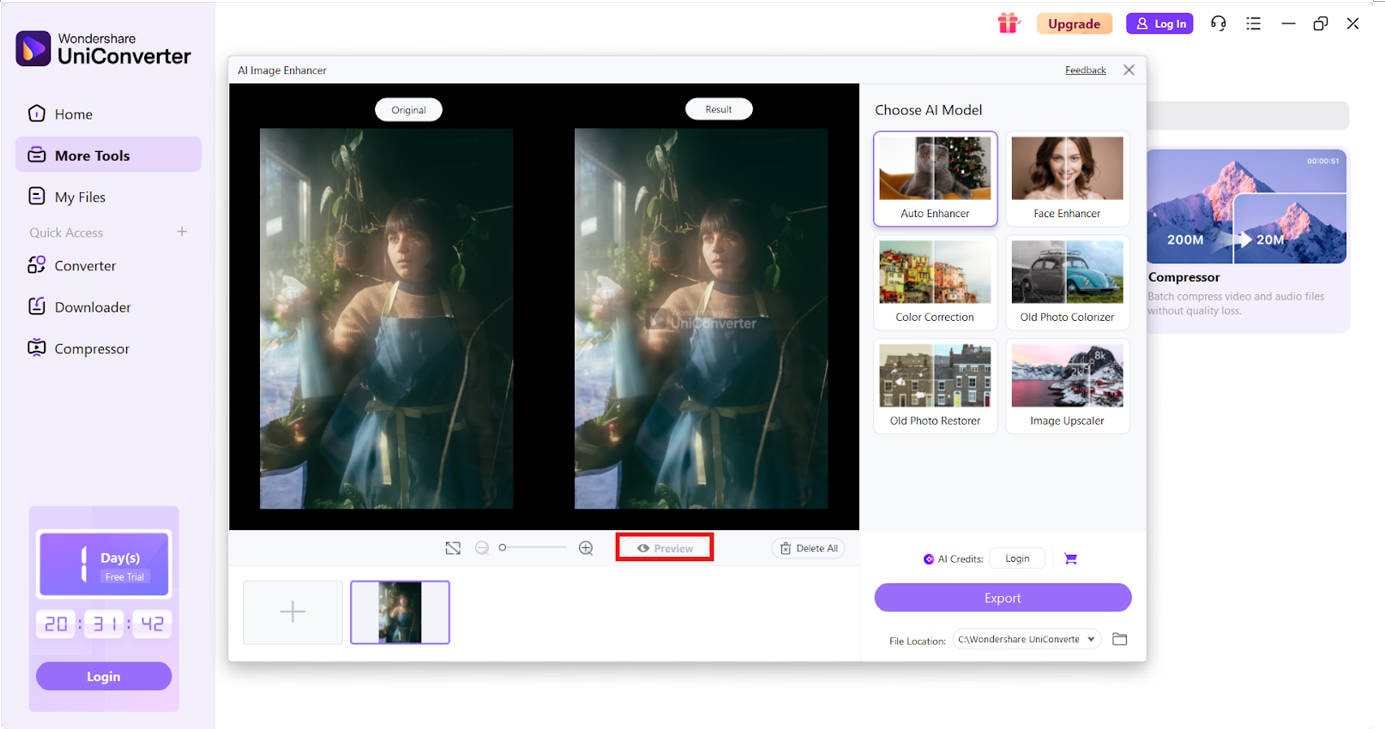This screenshot has height=729, width=1385.
Task: Click the Result label pill
Action: (x=719, y=109)
